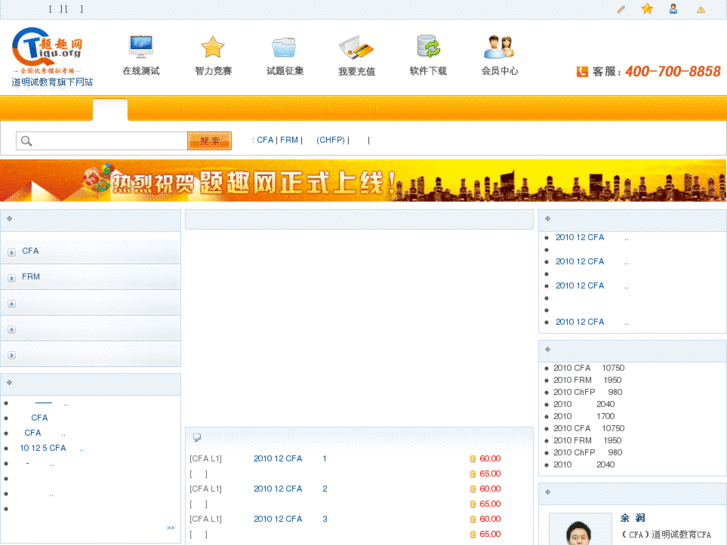This screenshot has height=545, width=727.
Task: Select the highlighted white navigation tab
Action: [110, 110]
